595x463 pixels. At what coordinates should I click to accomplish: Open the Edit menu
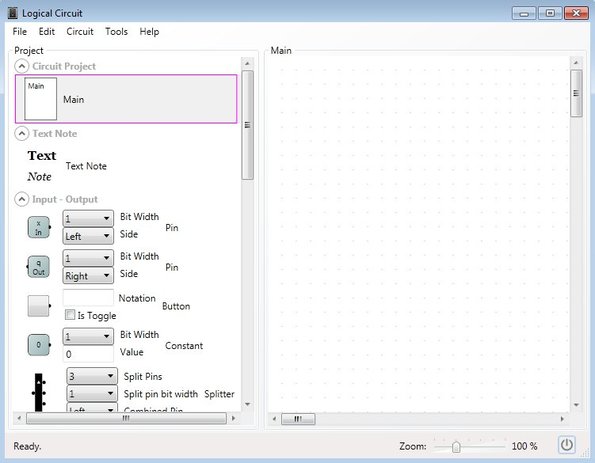tap(47, 31)
